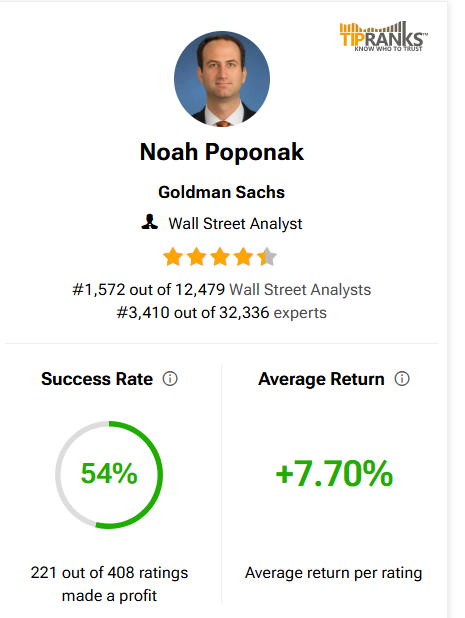Click the #1,572 ranking number

point(99,290)
